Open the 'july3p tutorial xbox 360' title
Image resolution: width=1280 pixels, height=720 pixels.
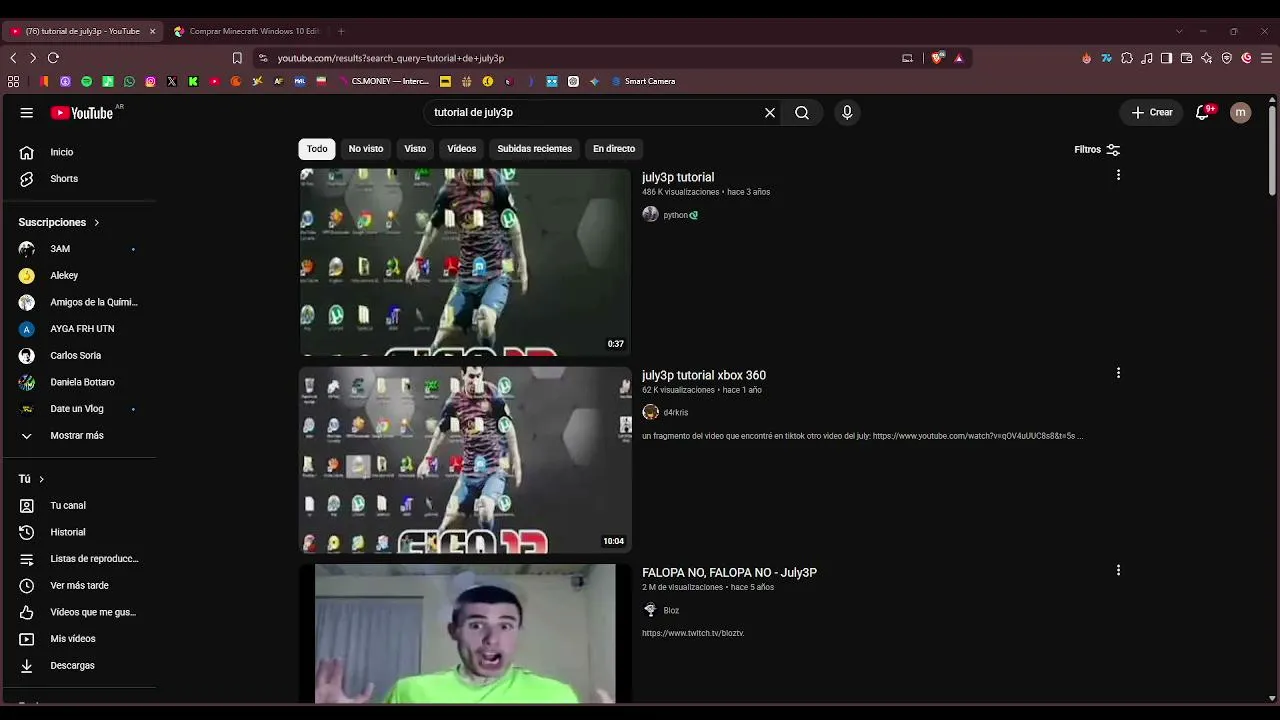click(704, 376)
